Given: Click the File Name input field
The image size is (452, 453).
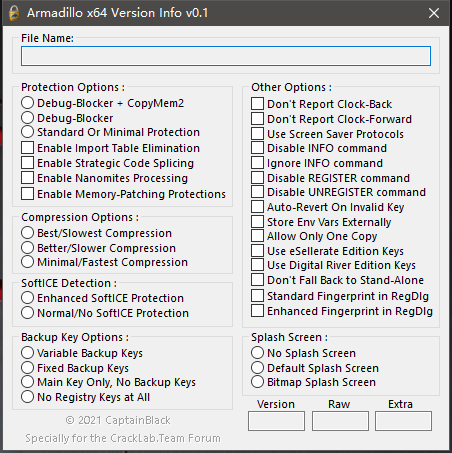Looking at the screenshot, I should 226,56.
